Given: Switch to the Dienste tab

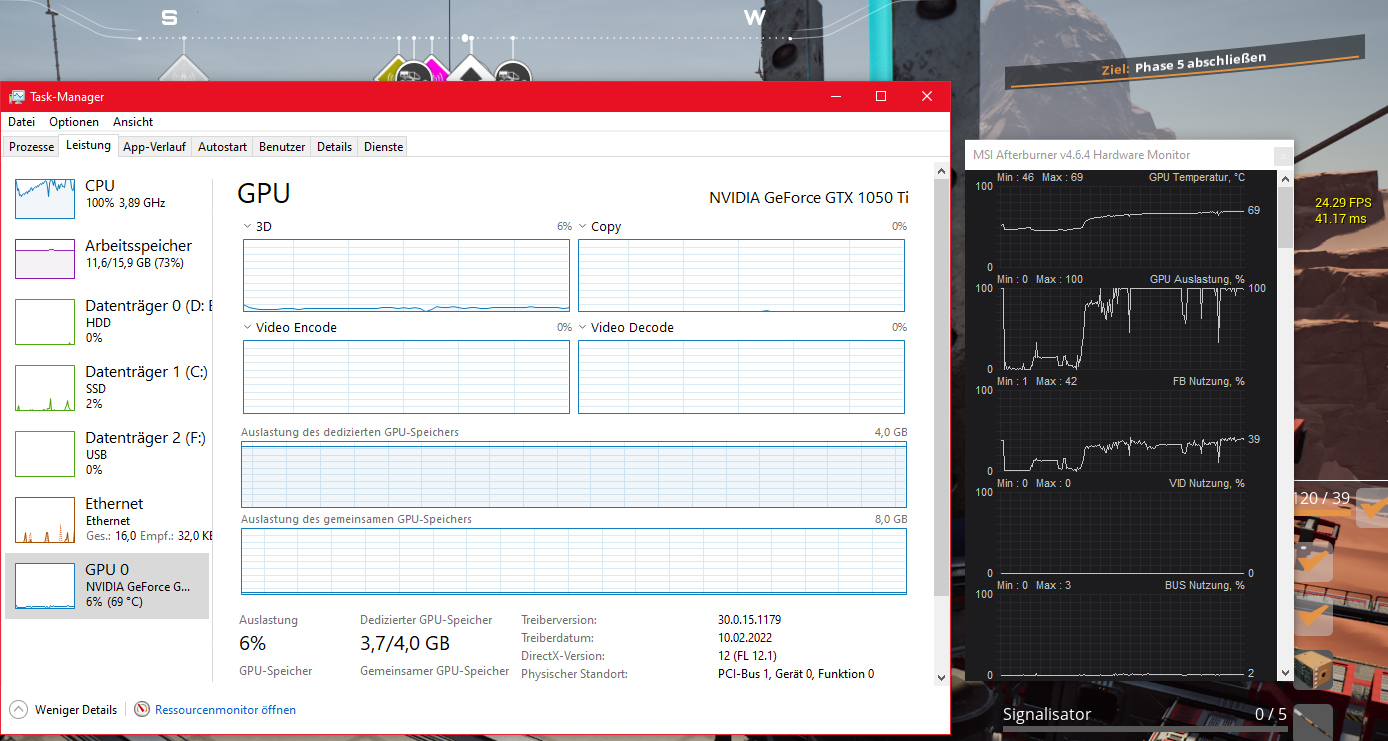Looking at the screenshot, I should (382, 146).
